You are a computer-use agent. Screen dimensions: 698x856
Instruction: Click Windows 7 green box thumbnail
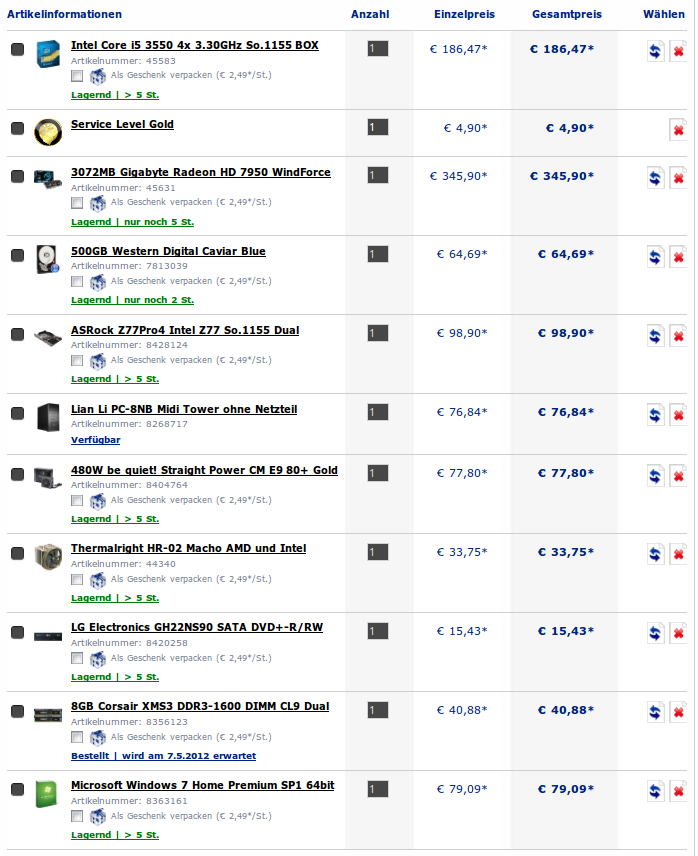pos(47,794)
